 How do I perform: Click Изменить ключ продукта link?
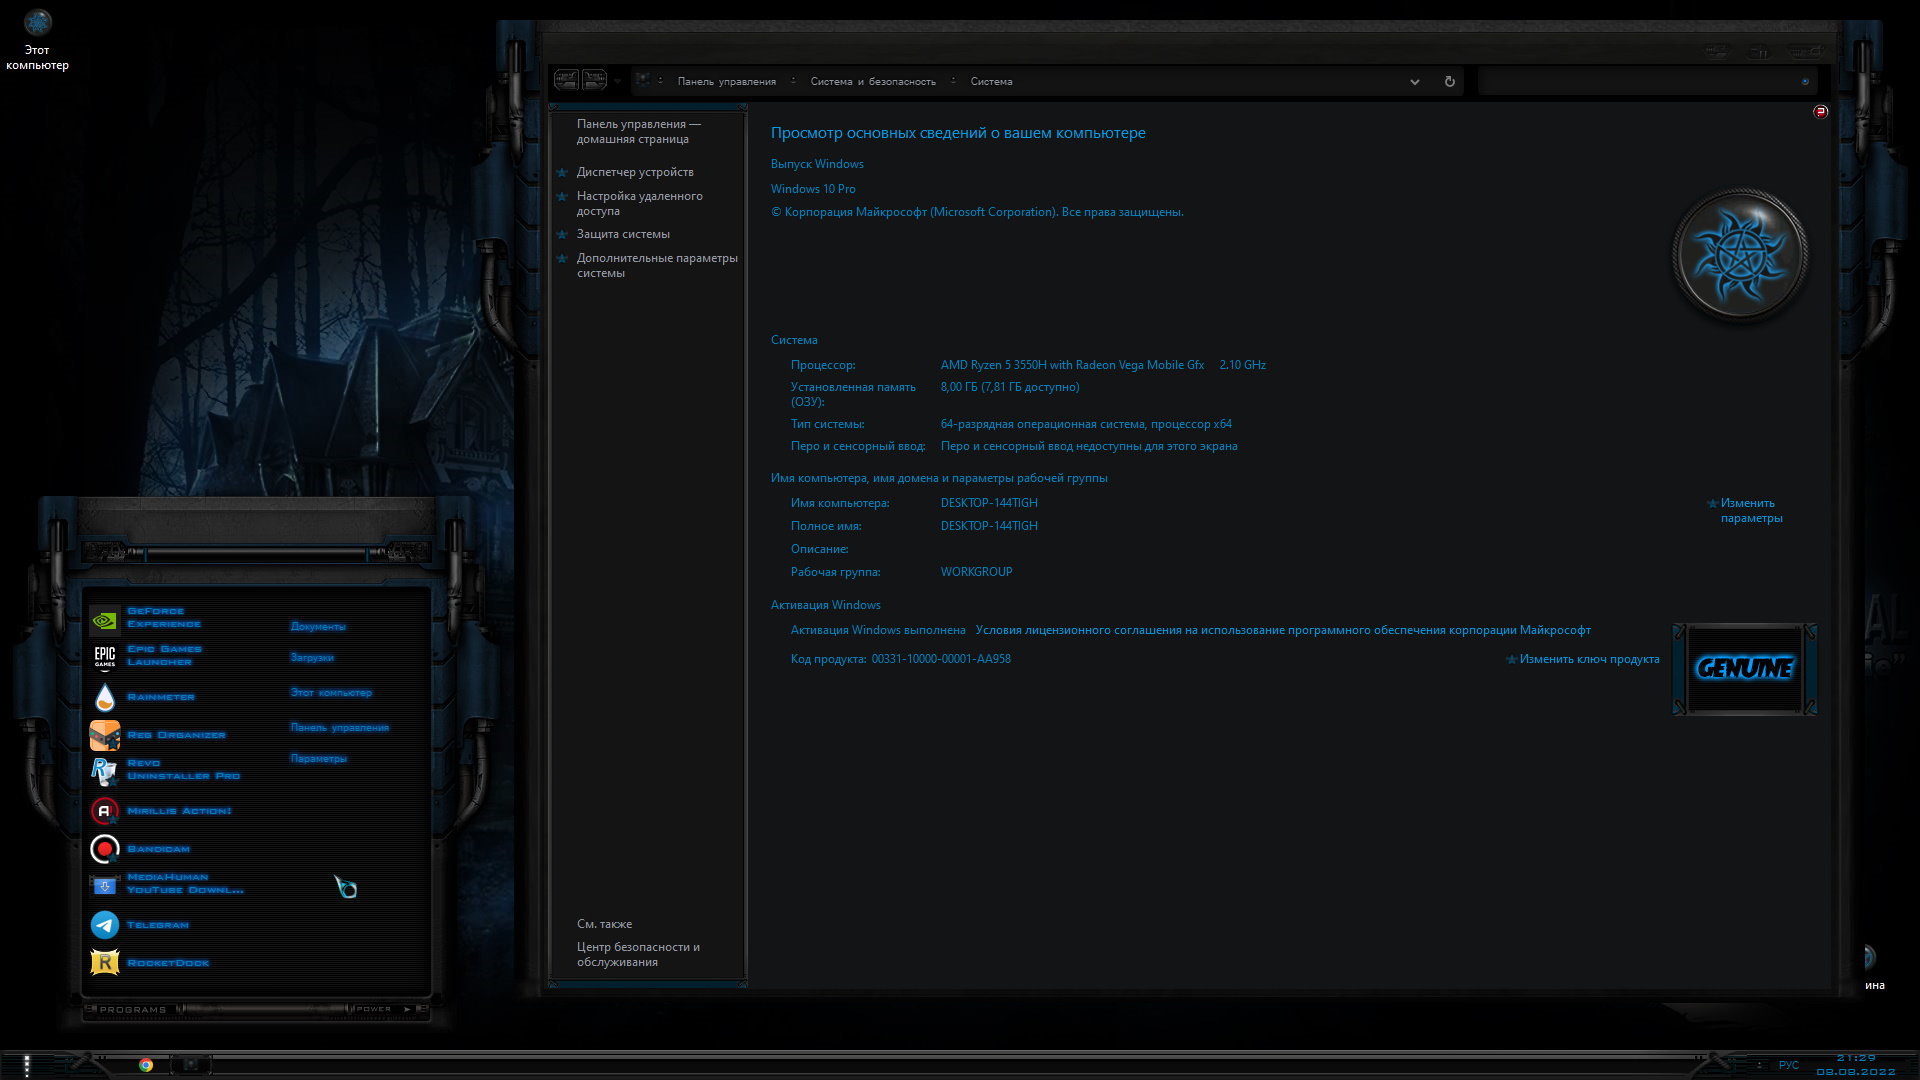click(1589, 659)
